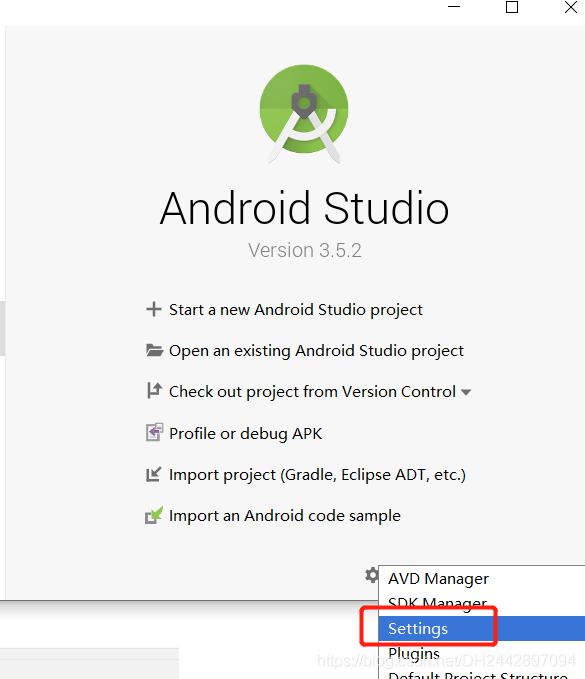Click the Import project arrow icon
This screenshot has height=679, width=585.
(x=153, y=474)
